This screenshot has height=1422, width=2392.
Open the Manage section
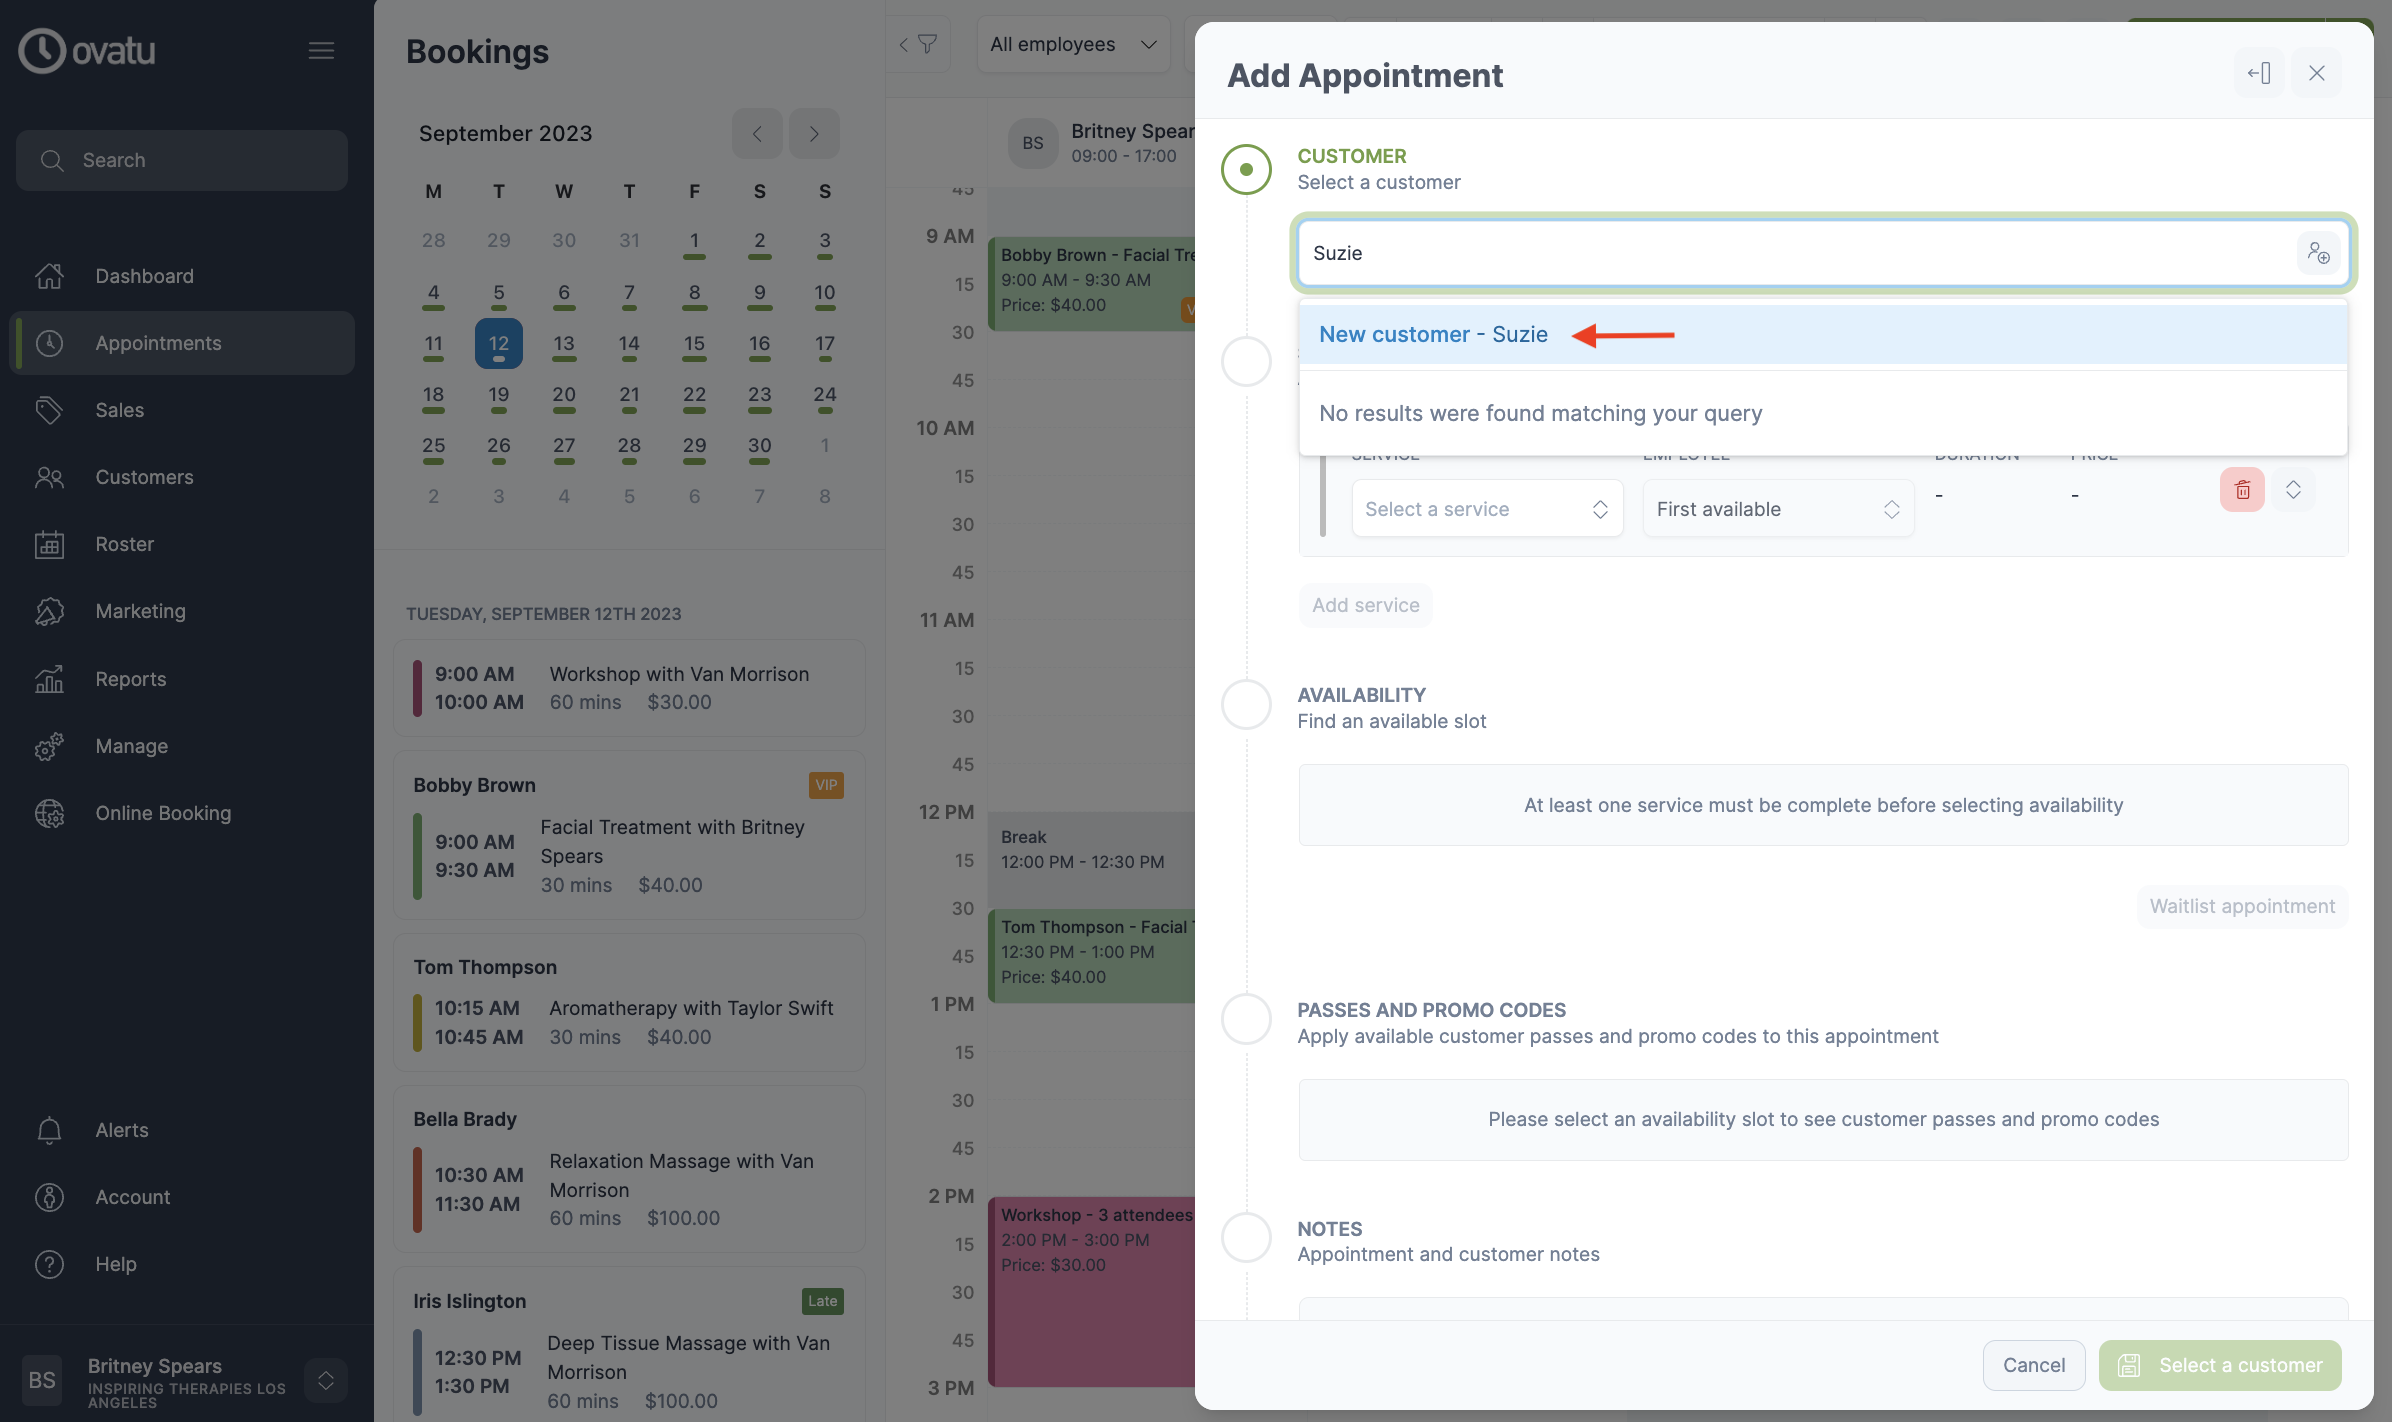133,746
